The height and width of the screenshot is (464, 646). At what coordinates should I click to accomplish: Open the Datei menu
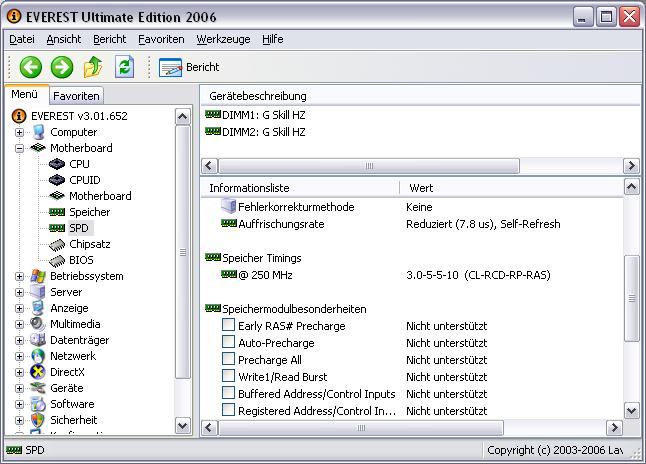pyautogui.click(x=22, y=39)
